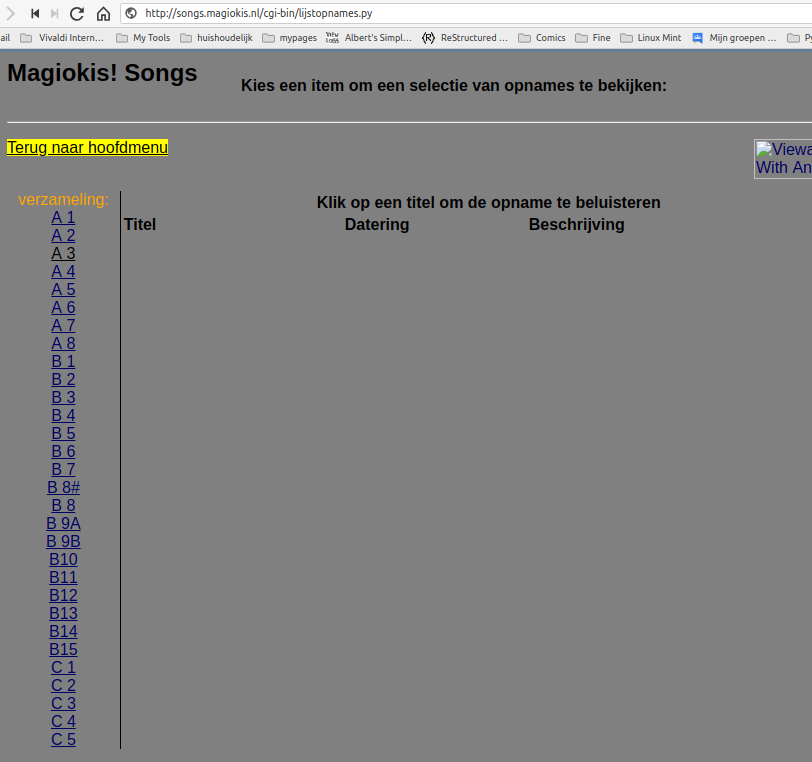The height and width of the screenshot is (762, 812).
Task: Choose collection B 7
Action: [63, 469]
